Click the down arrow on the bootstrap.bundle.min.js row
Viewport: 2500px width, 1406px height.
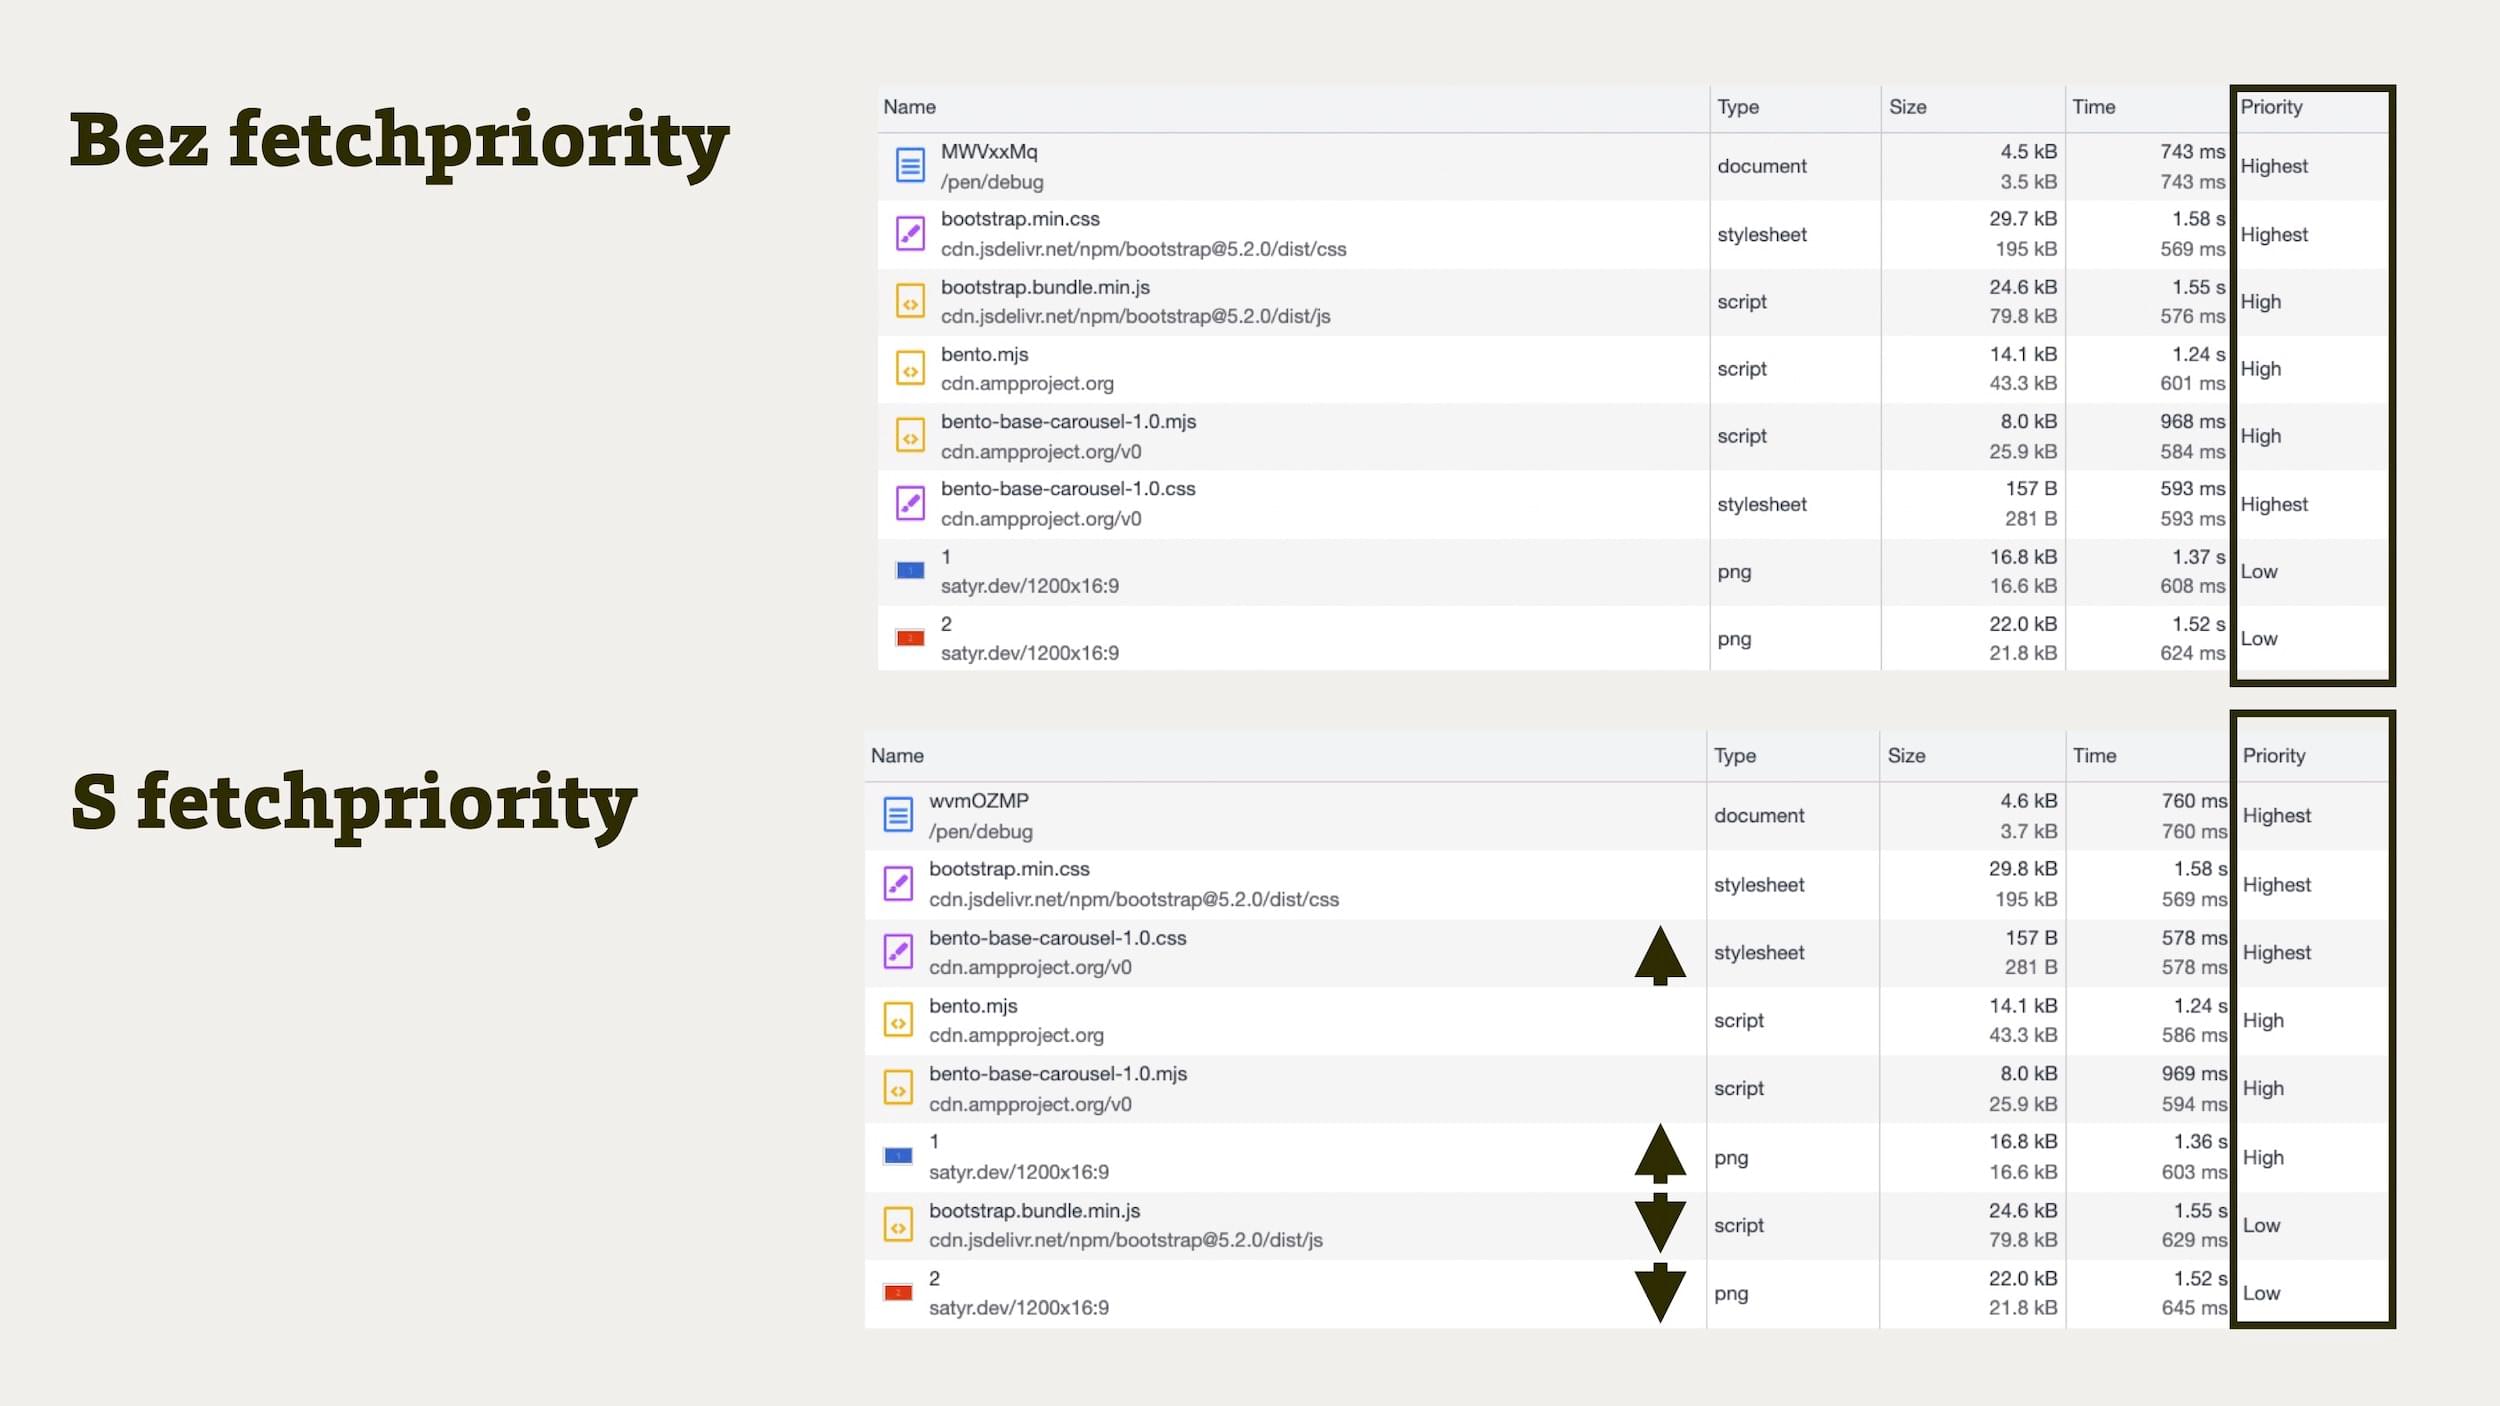click(x=1660, y=1223)
